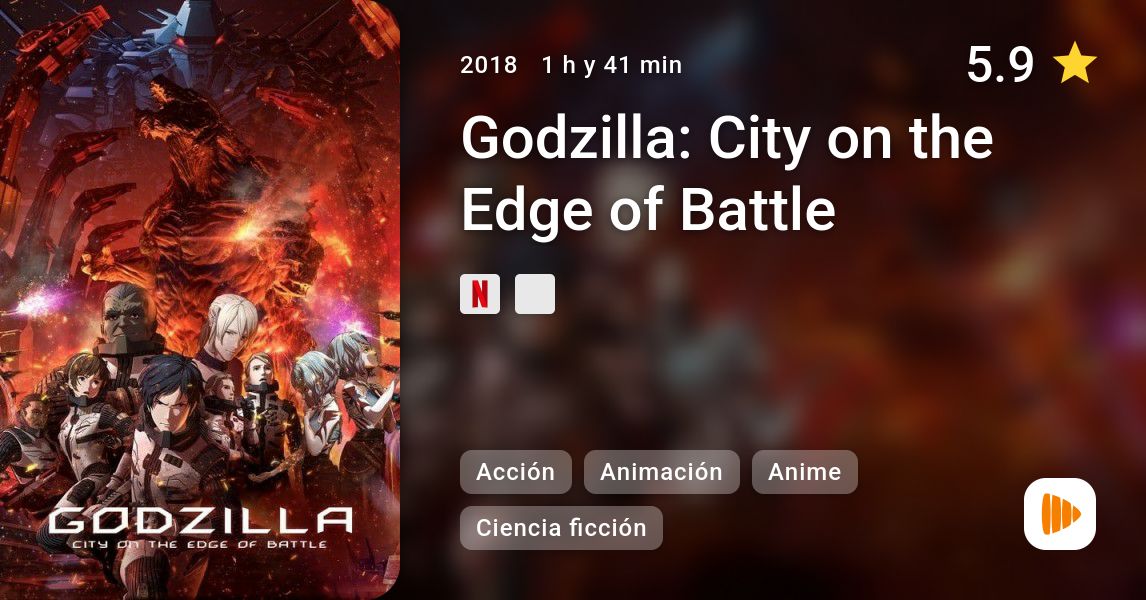Select the Animación genre tag
1146x600 pixels.
(661, 472)
